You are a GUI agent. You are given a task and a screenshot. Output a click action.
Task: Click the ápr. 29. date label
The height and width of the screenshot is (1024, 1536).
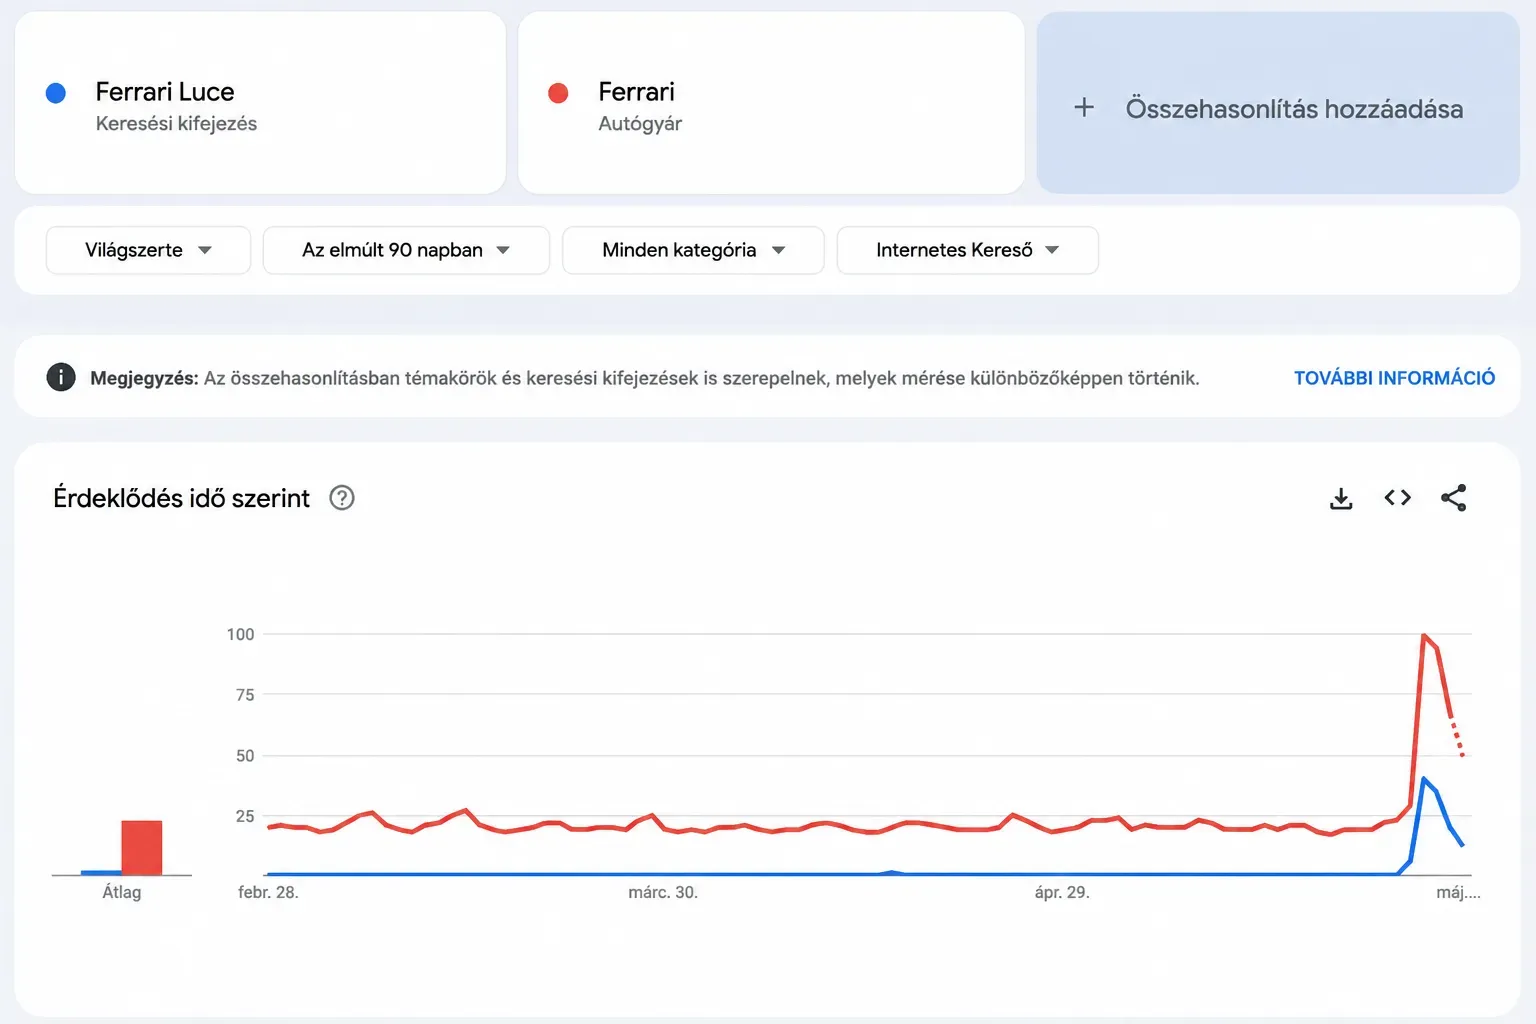click(x=1062, y=892)
